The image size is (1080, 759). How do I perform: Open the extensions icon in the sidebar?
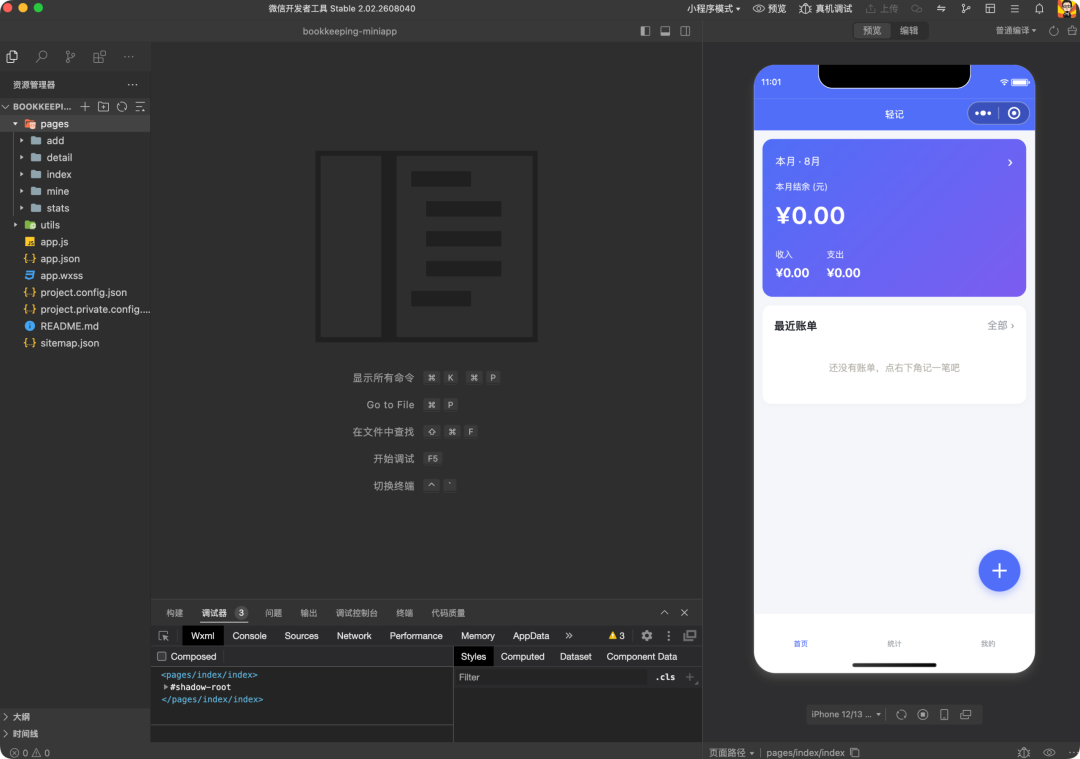click(x=99, y=57)
